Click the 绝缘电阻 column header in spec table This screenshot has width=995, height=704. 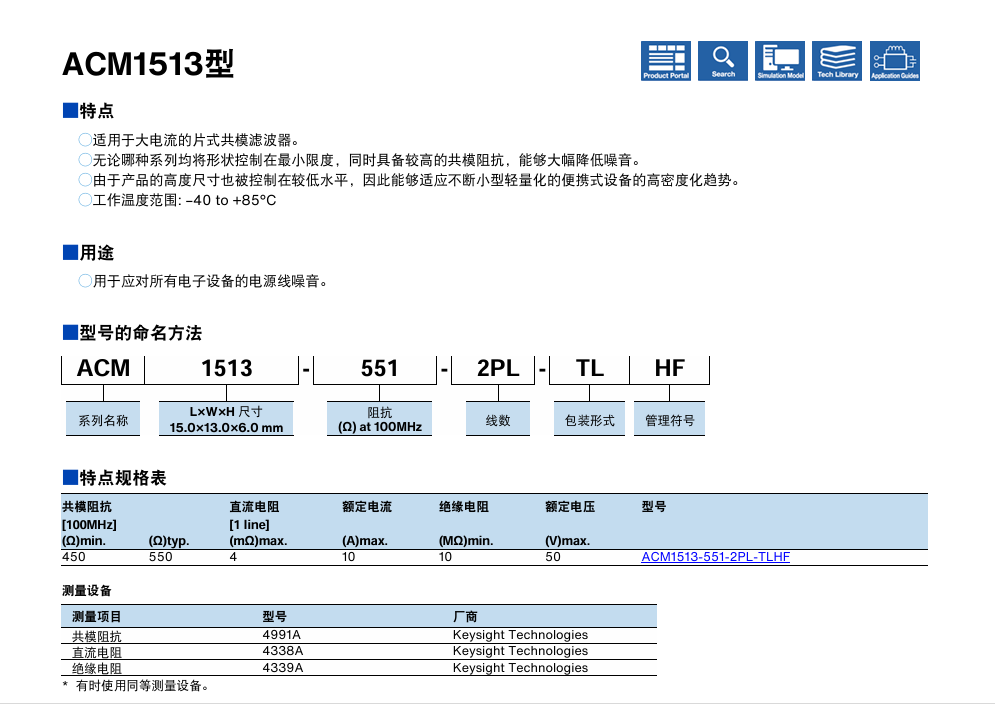(464, 507)
